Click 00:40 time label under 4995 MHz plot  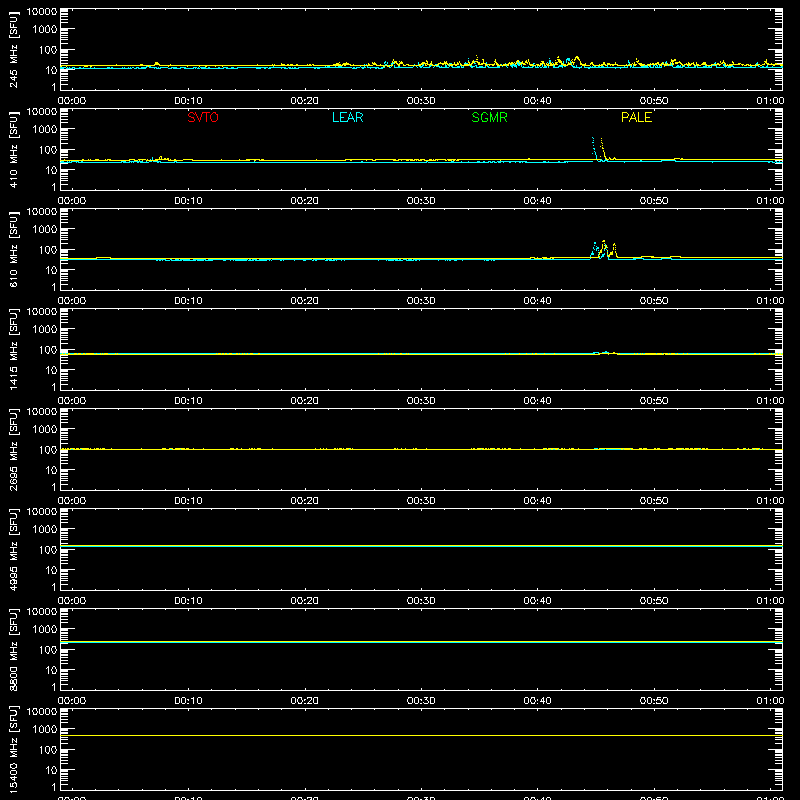click(x=537, y=601)
